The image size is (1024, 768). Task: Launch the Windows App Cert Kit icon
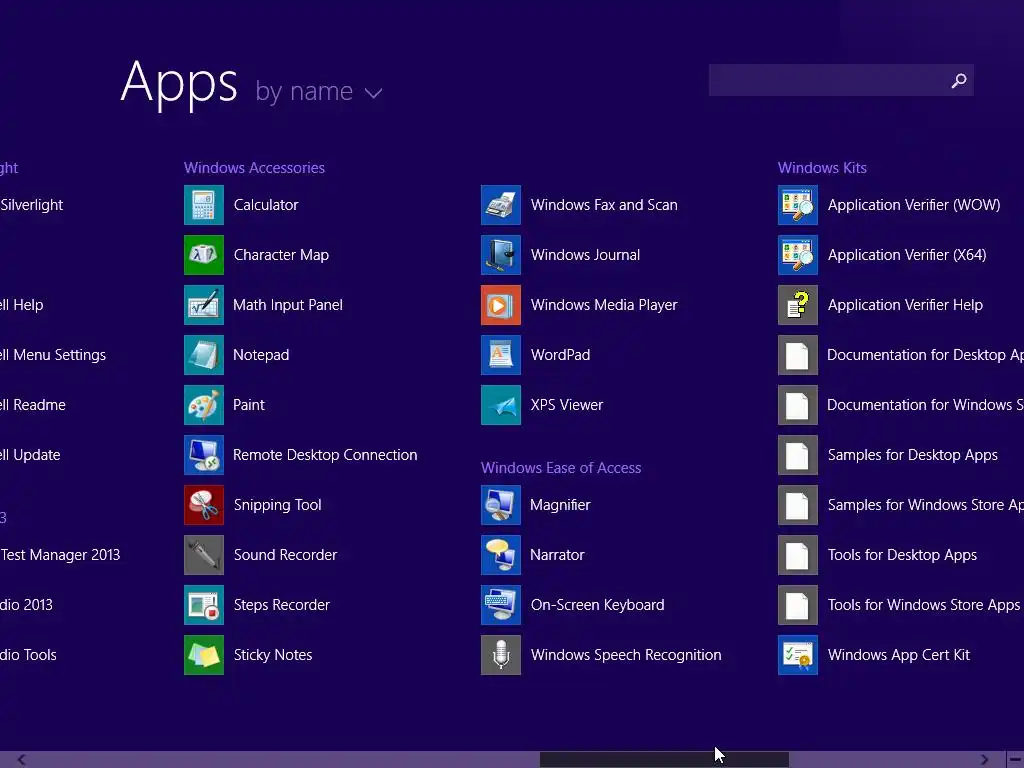tap(798, 655)
